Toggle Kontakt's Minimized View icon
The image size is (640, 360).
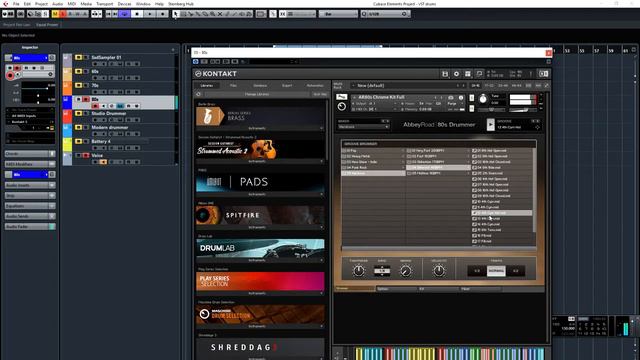click(x=479, y=74)
